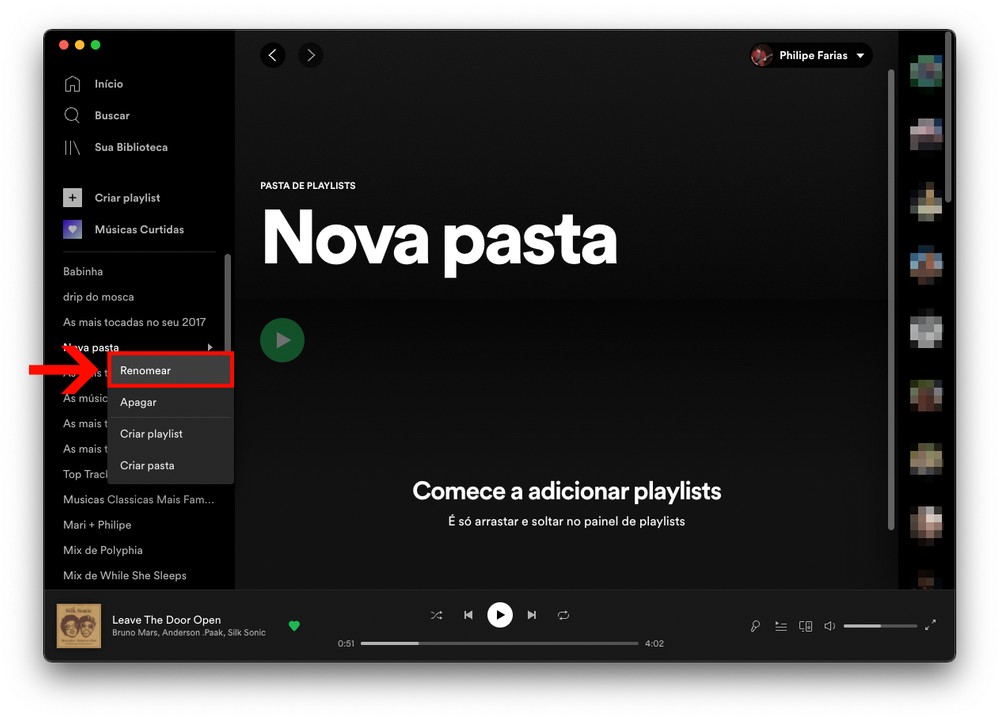Open Musicas Classicas Mais Fam... playlist

coord(138,500)
